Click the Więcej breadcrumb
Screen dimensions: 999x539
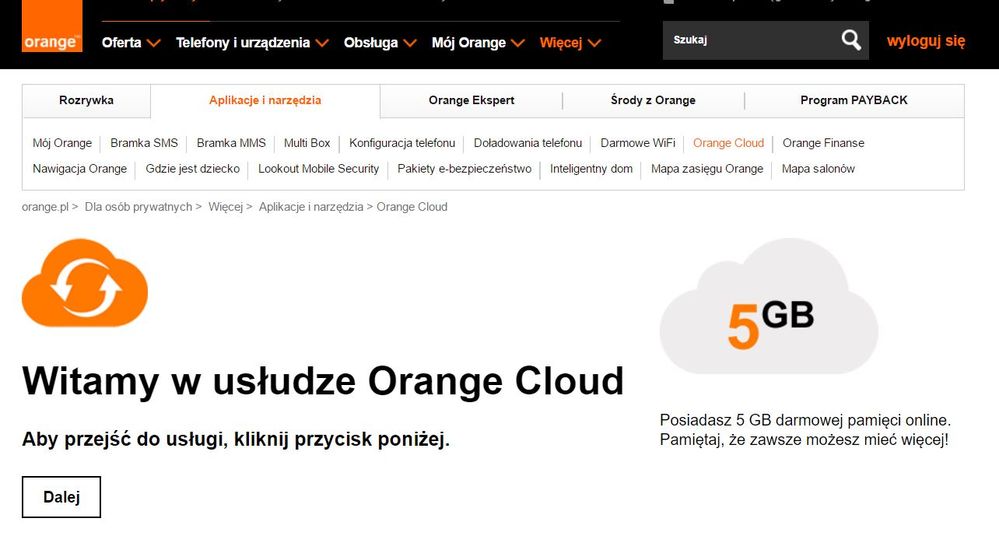point(226,207)
